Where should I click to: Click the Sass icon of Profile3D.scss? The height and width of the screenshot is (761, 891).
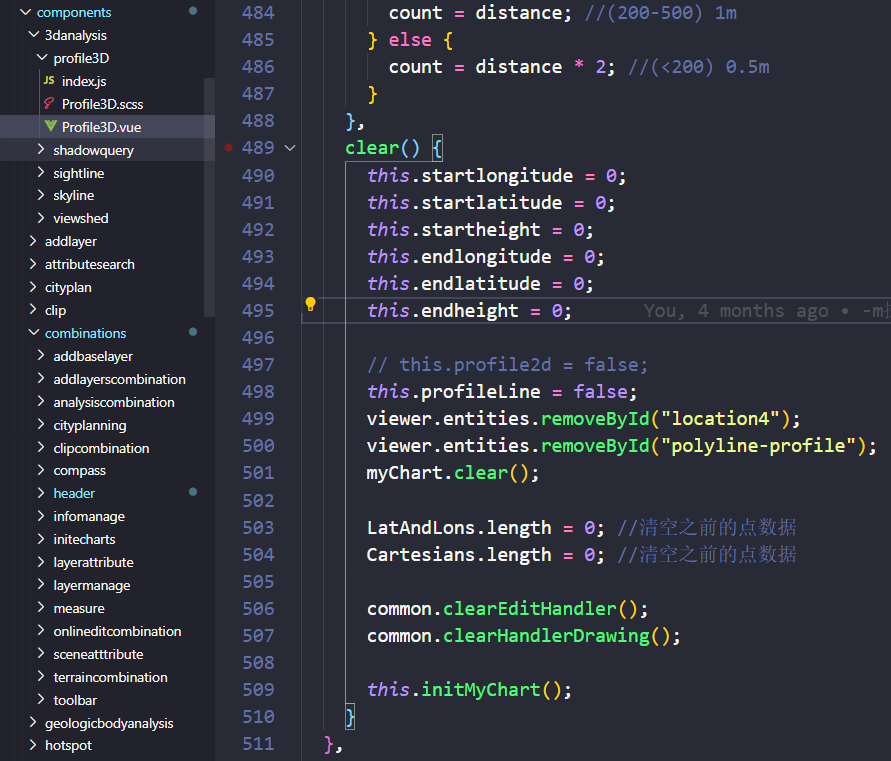pos(49,103)
